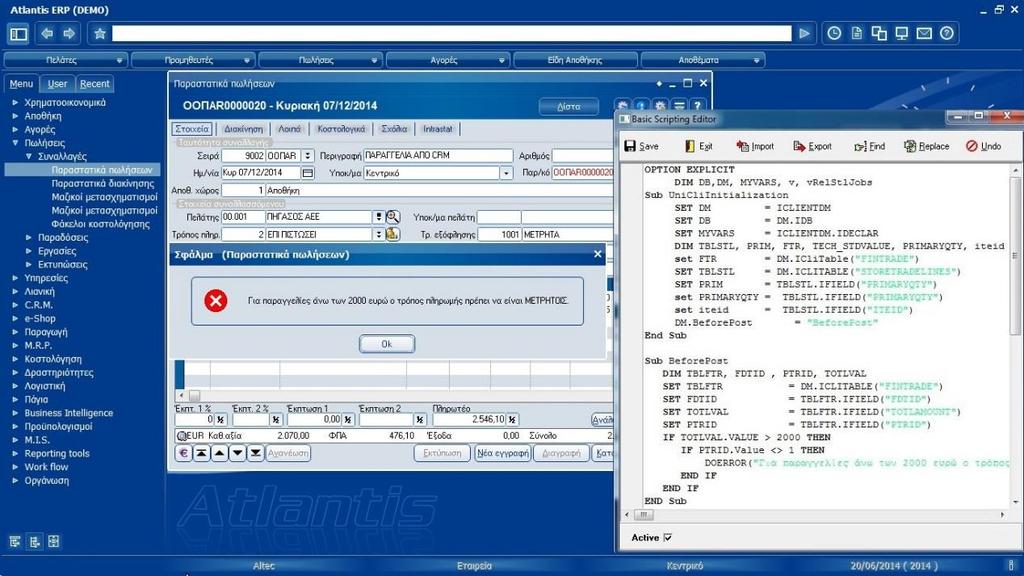Click the document page icon in top toolbar

pyautogui.click(x=857, y=33)
